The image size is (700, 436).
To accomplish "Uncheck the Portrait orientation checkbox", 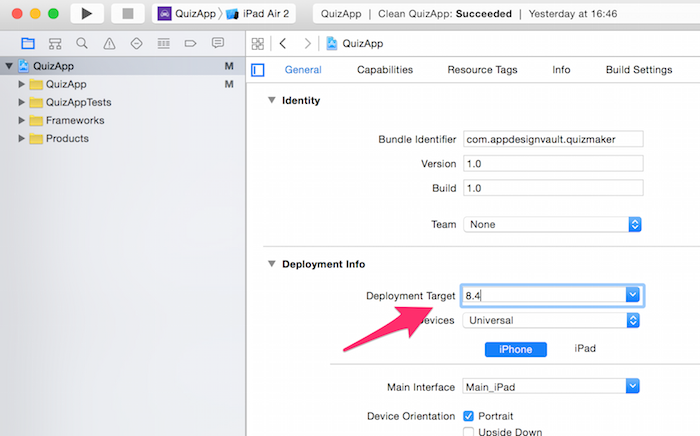I will click(468, 416).
